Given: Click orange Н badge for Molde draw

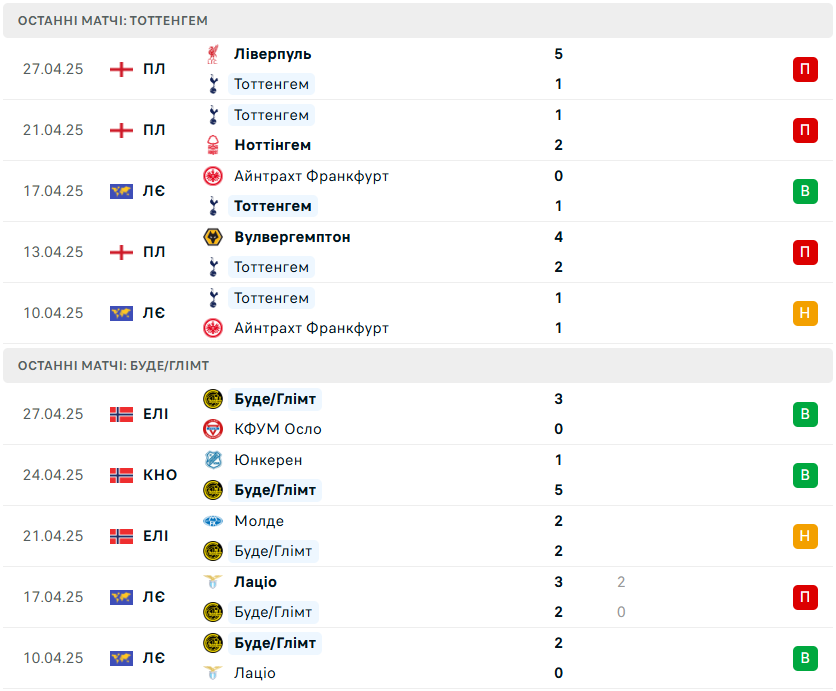Looking at the screenshot, I should [805, 536].
